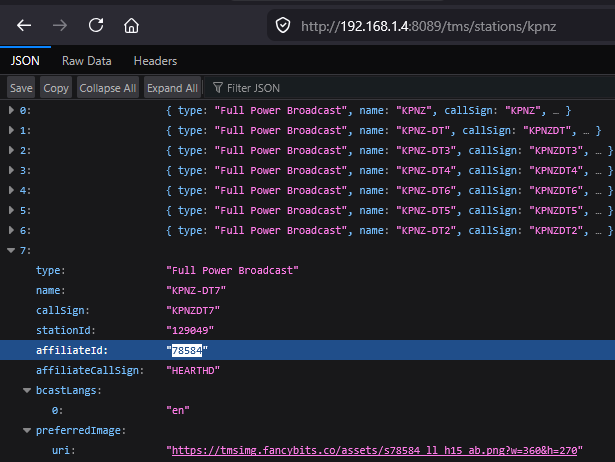This screenshot has height=462, width=615.
Task: Click the name key under item 7
Action: click(51, 290)
